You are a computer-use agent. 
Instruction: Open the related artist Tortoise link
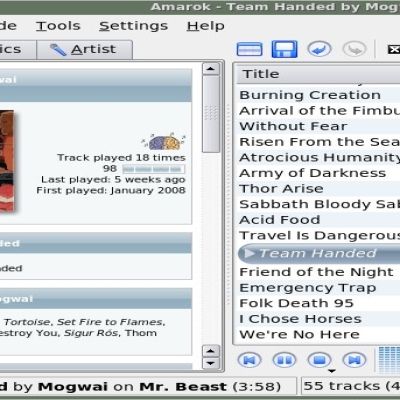pyautogui.click(x=28, y=322)
